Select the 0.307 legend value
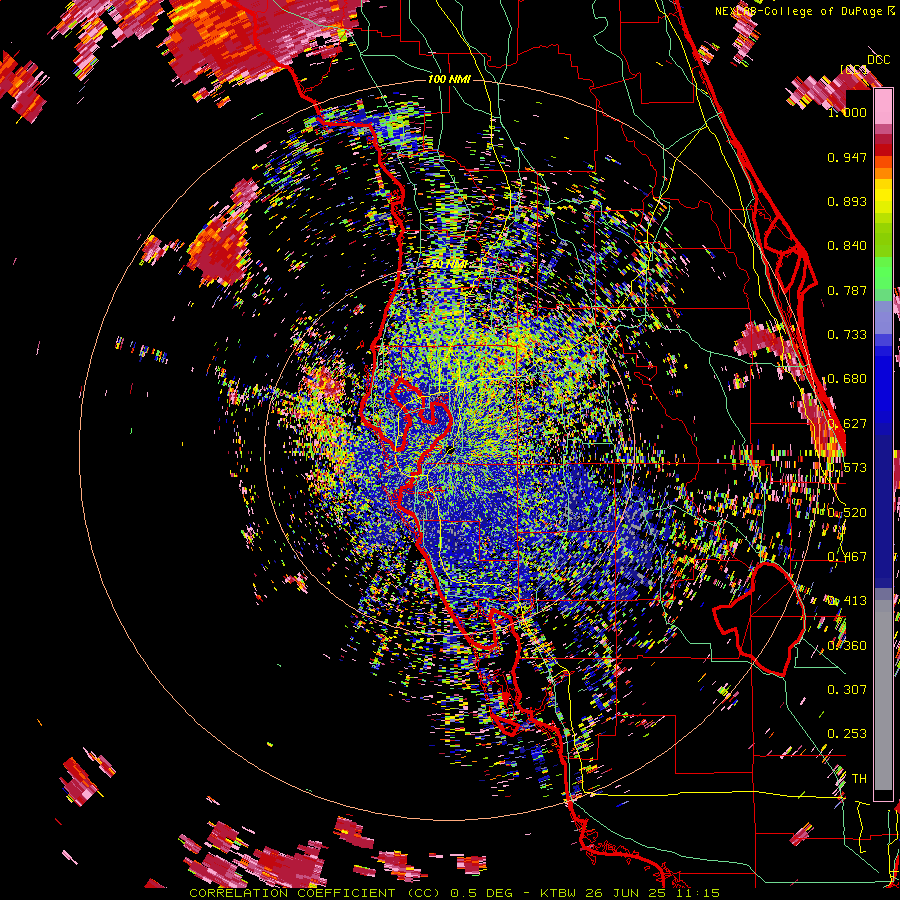Image resolution: width=900 pixels, height=900 pixels. click(847, 689)
